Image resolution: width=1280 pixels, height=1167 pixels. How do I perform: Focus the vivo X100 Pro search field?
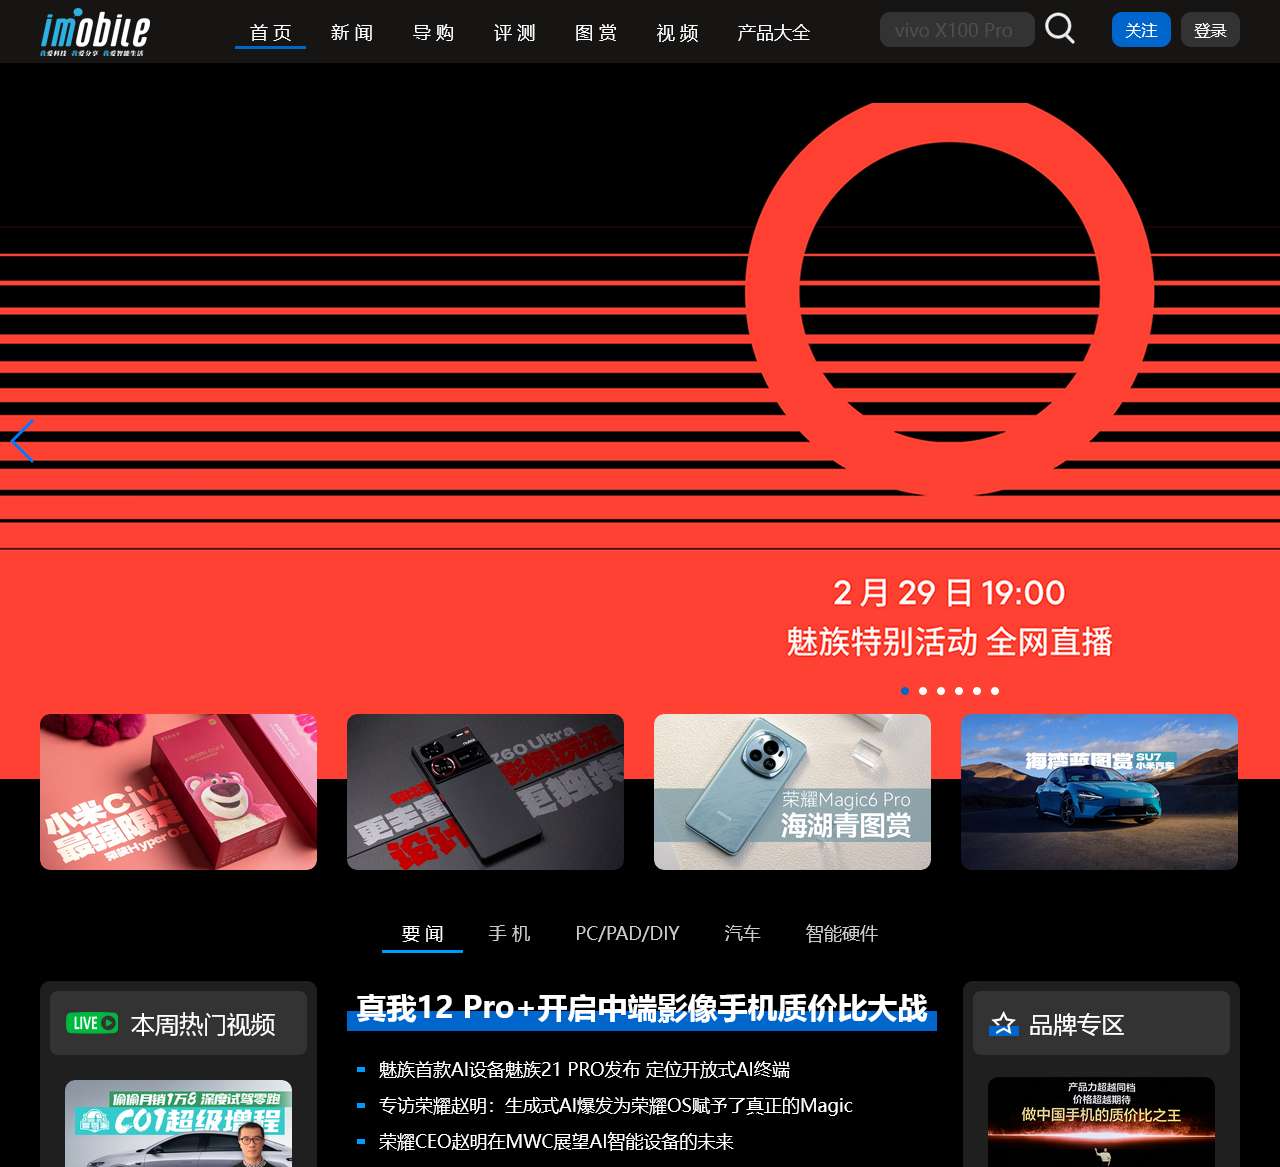click(957, 30)
